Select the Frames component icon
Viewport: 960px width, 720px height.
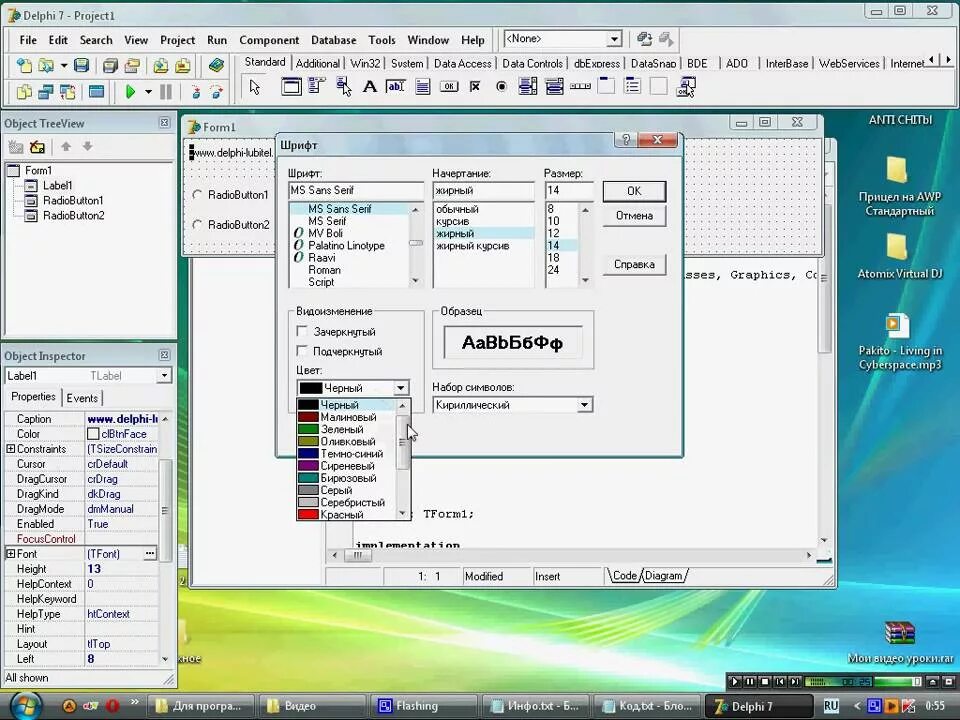[x=291, y=87]
